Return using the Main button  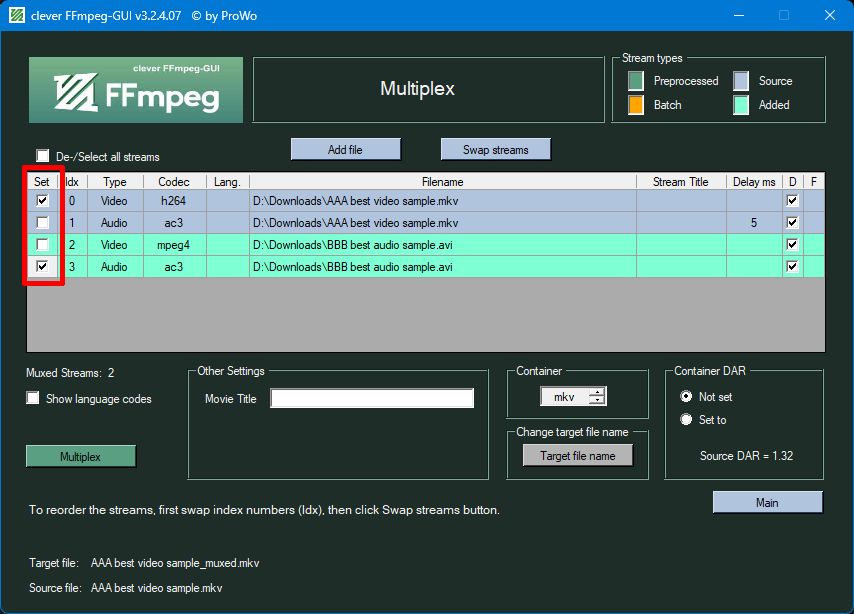tap(767, 502)
